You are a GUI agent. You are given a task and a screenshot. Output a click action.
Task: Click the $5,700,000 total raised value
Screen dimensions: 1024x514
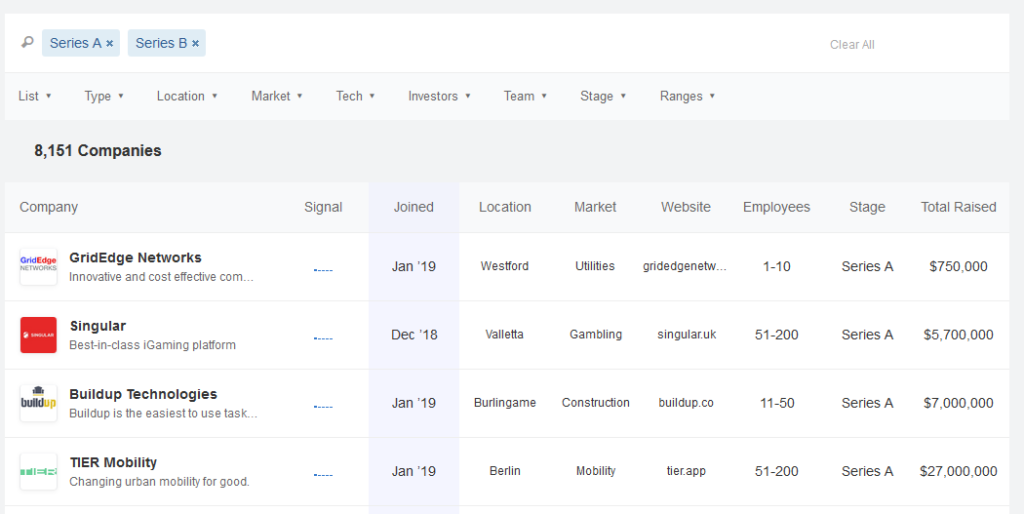[x=958, y=335]
